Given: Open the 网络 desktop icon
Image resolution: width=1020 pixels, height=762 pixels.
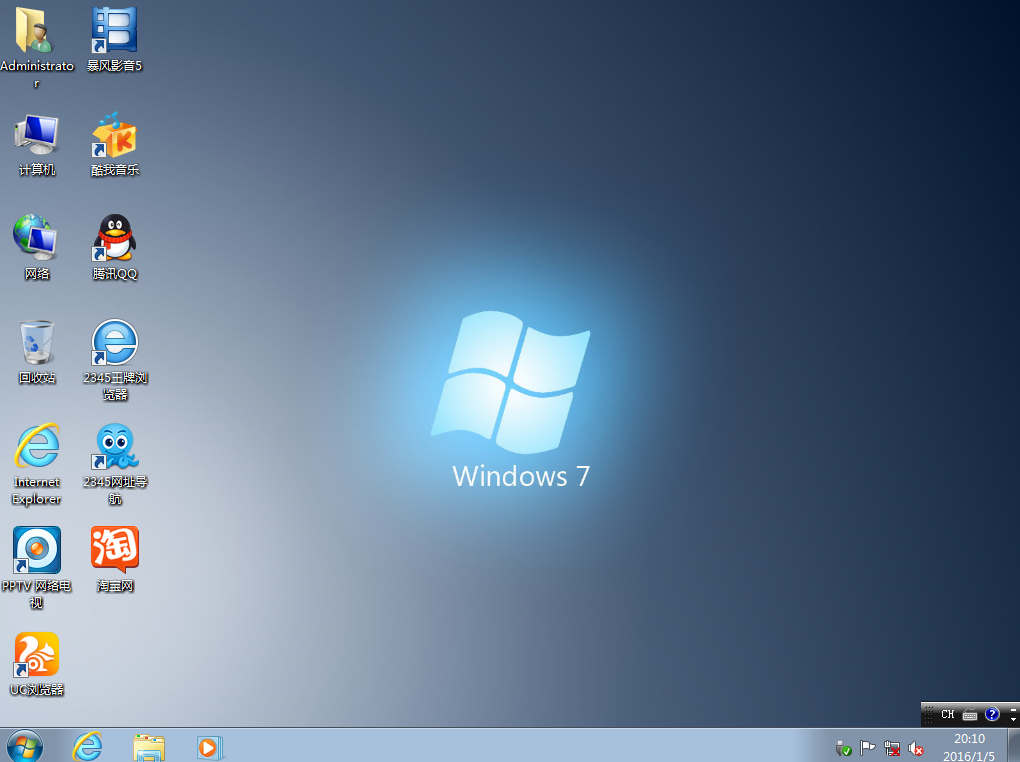Looking at the screenshot, I should click(36, 247).
